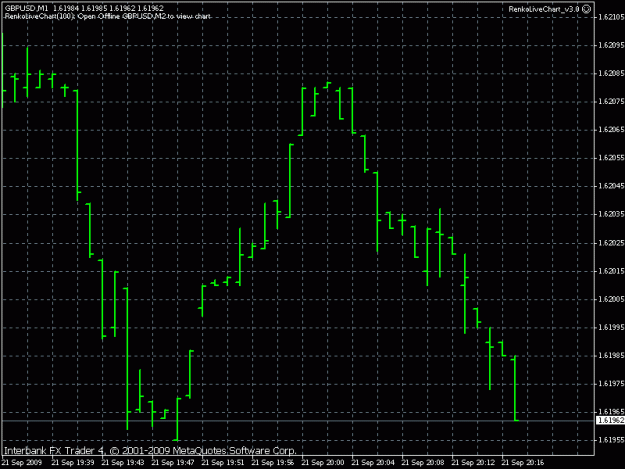625x469 pixels.
Task: Click price axis label 1.61995
Action: [611, 328]
